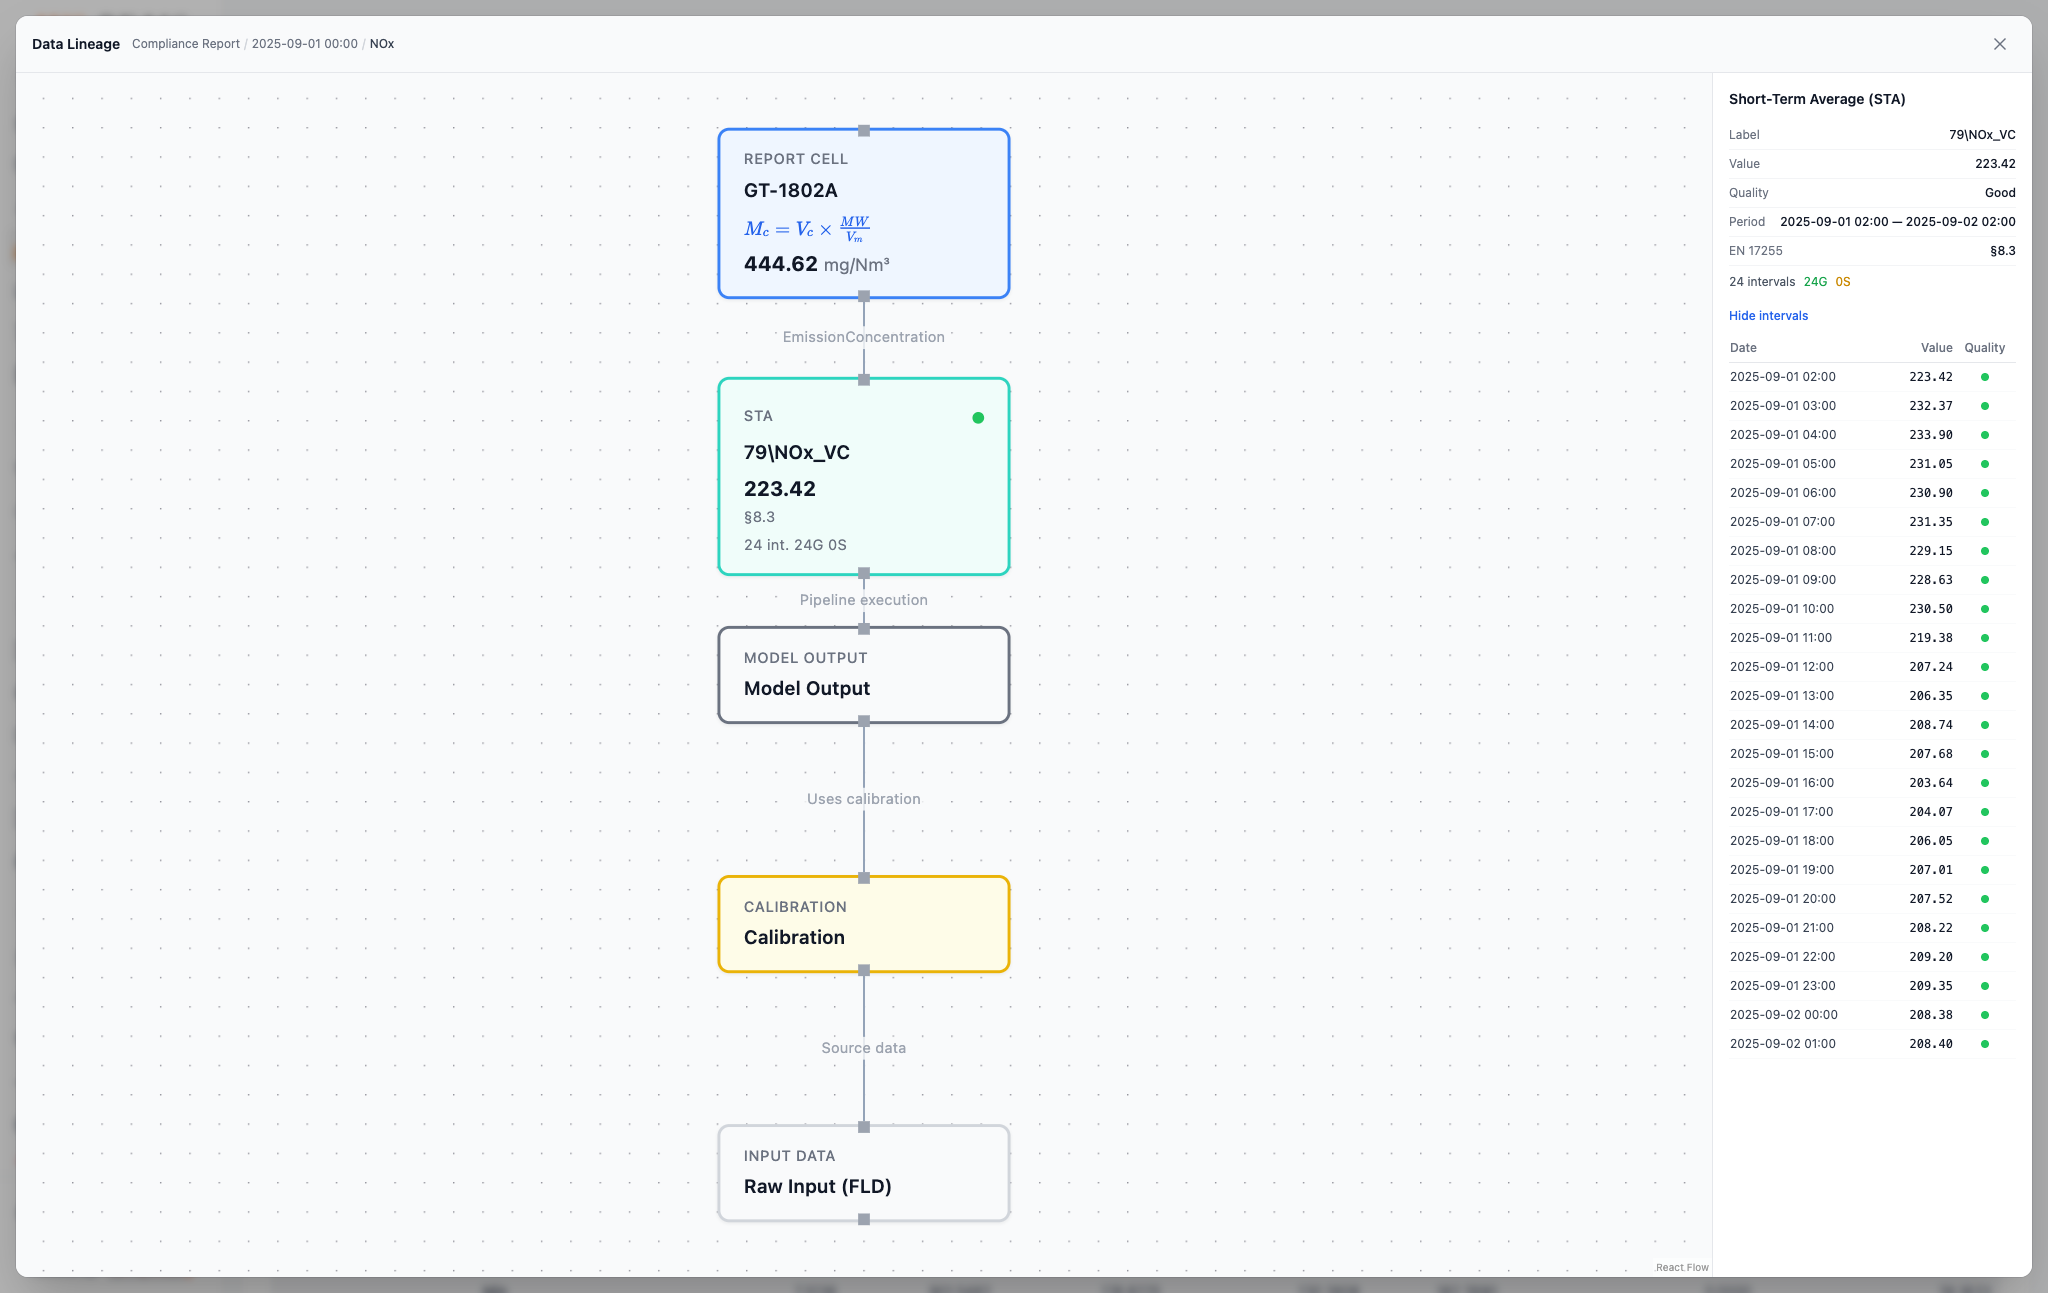Click the EmissionConcentration edge label
Image resolution: width=2048 pixels, height=1293 pixels.
tap(864, 337)
